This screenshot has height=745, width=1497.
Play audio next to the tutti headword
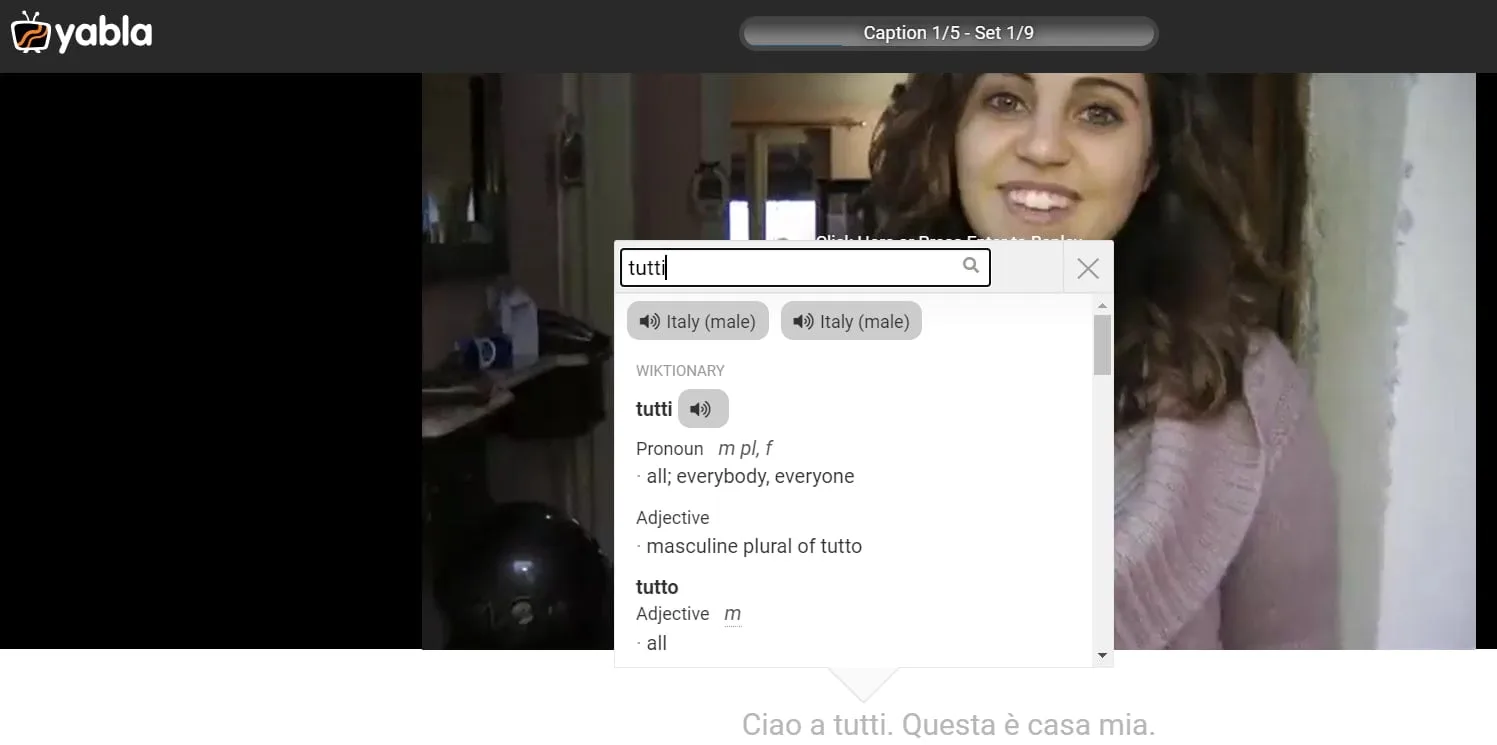click(702, 409)
